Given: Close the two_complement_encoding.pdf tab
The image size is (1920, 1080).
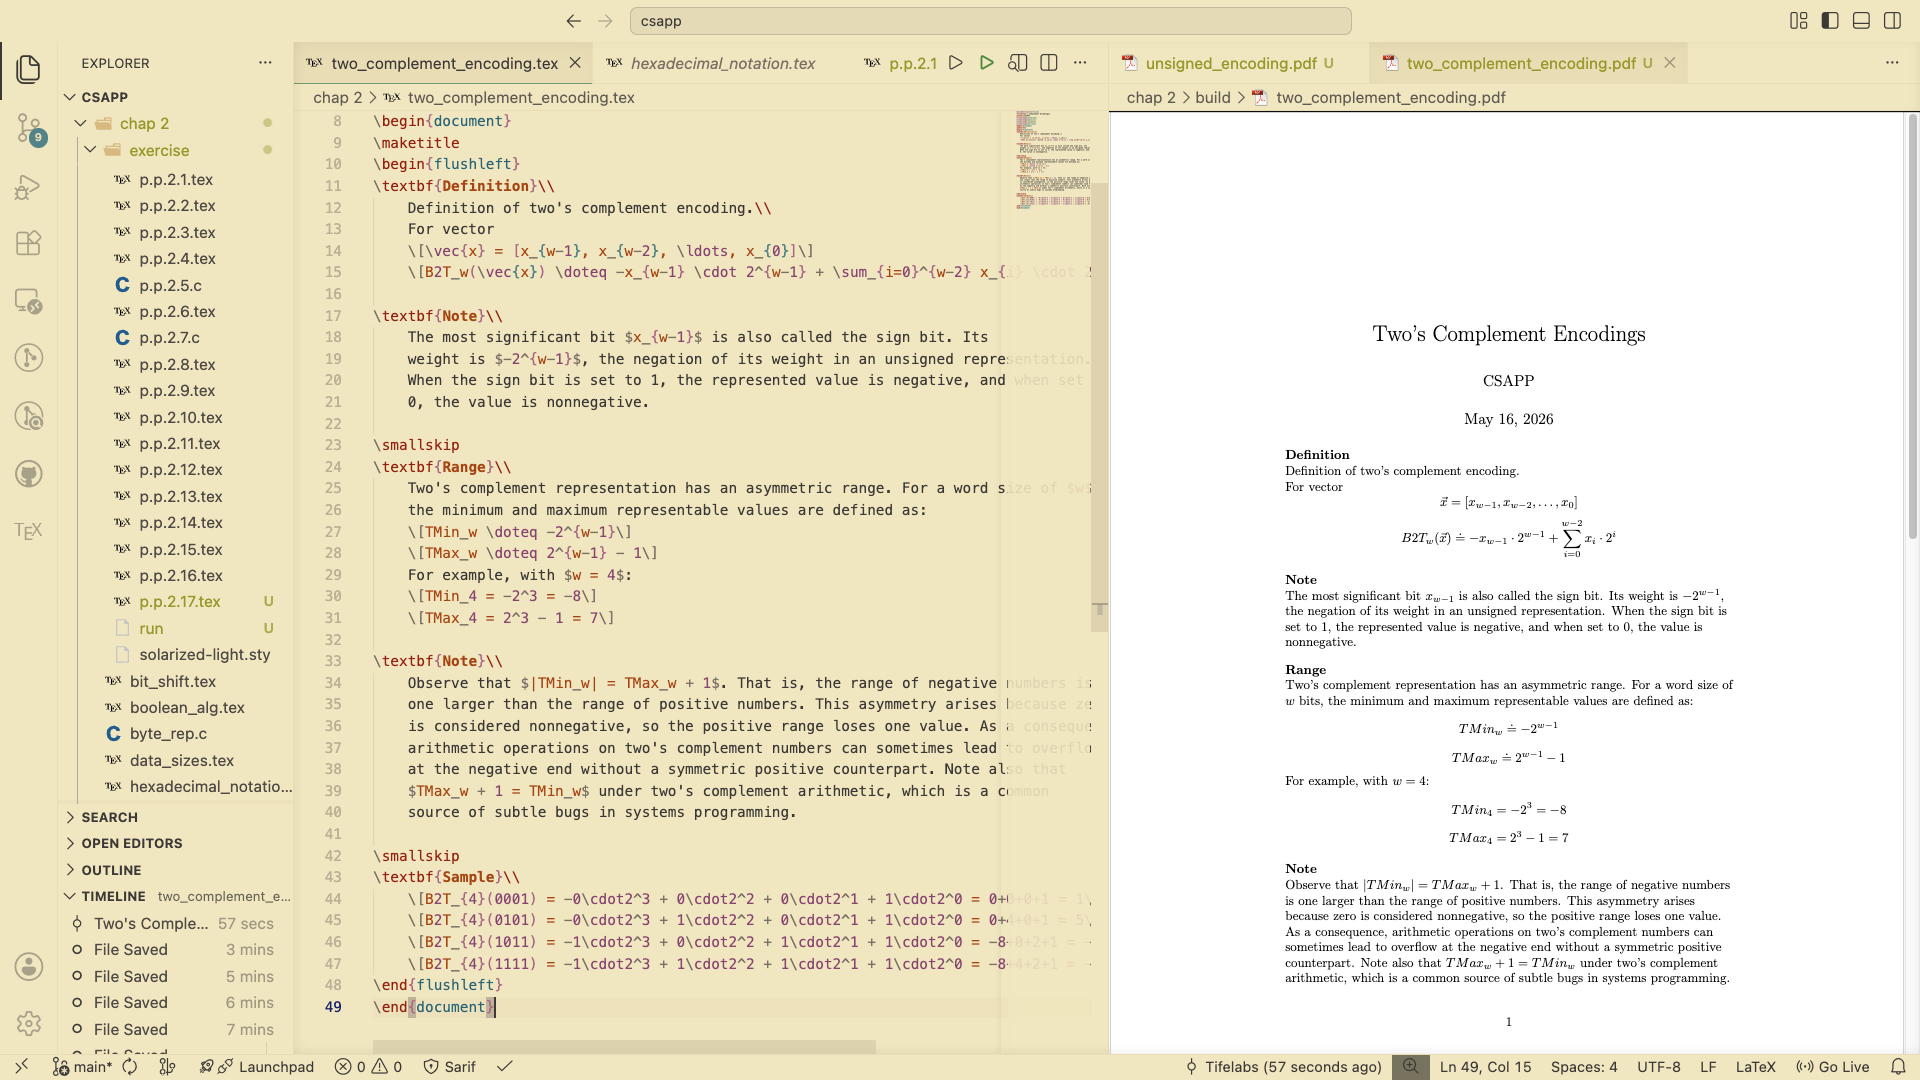Looking at the screenshot, I should pyautogui.click(x=1670, y=63).
